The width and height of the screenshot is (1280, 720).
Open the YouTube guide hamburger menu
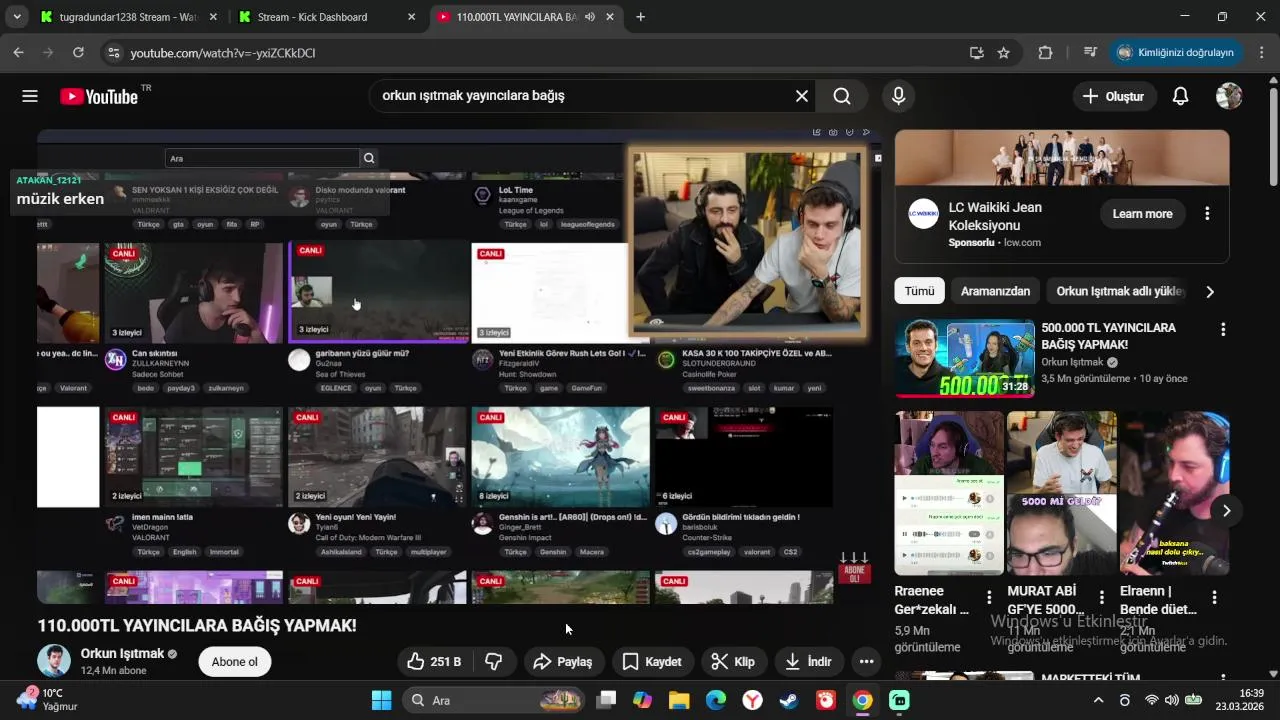point(30,96)
